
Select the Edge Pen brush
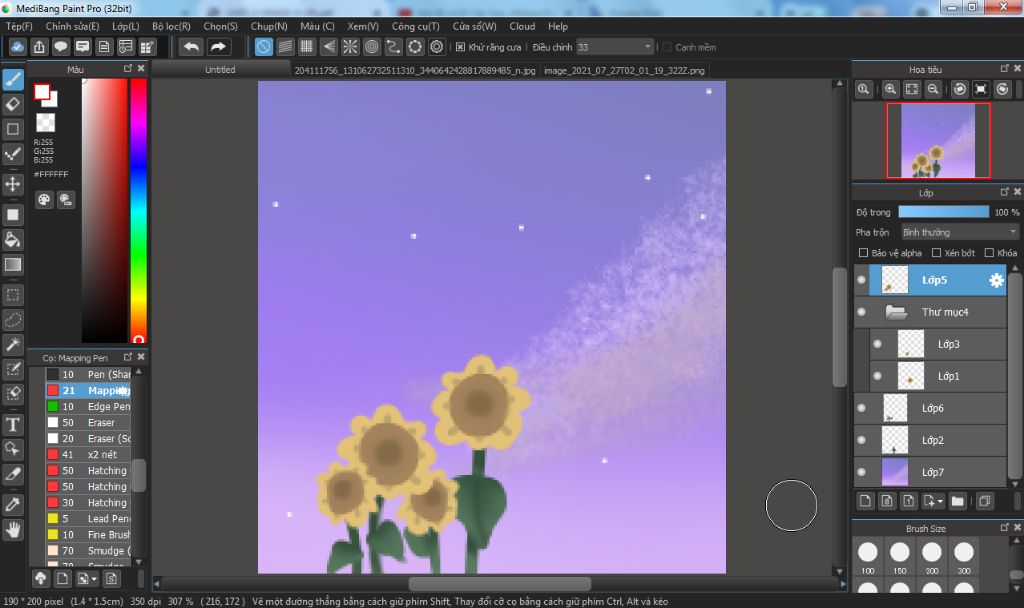88,406
